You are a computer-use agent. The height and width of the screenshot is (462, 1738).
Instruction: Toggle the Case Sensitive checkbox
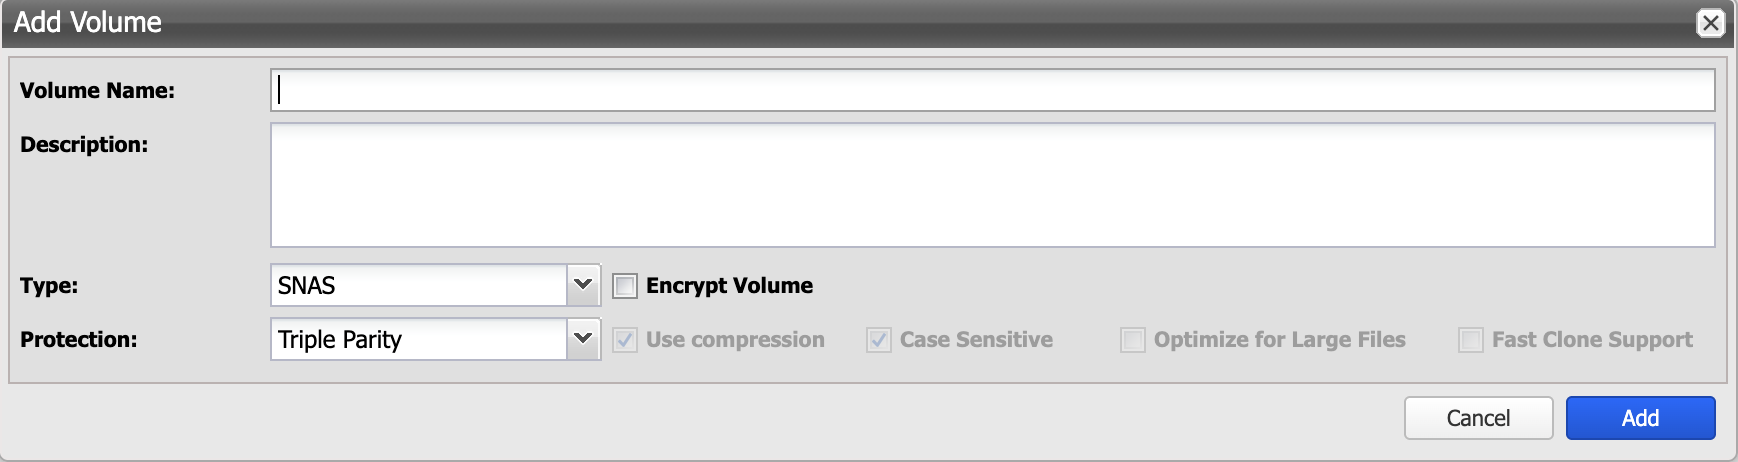tap(879, 340)
